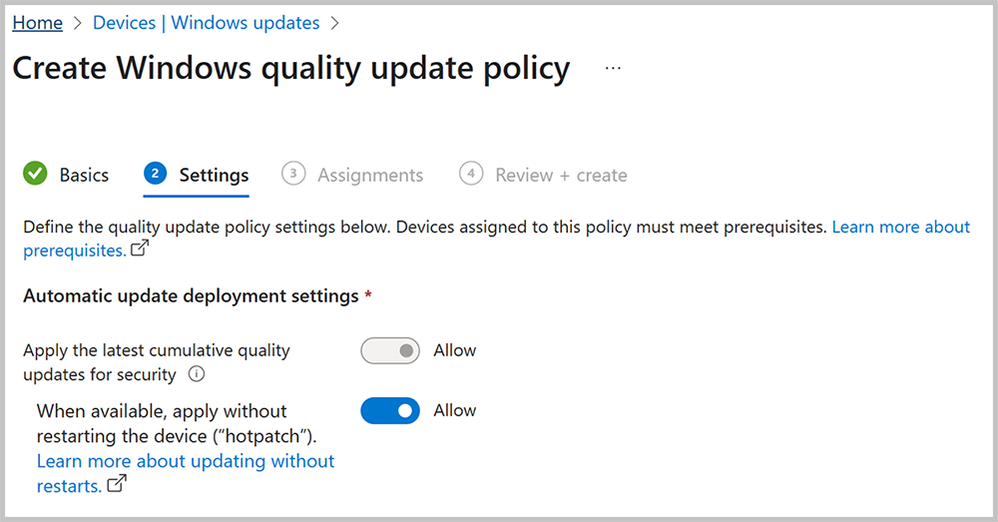Switch to the Basics tab

coord(84,175)
